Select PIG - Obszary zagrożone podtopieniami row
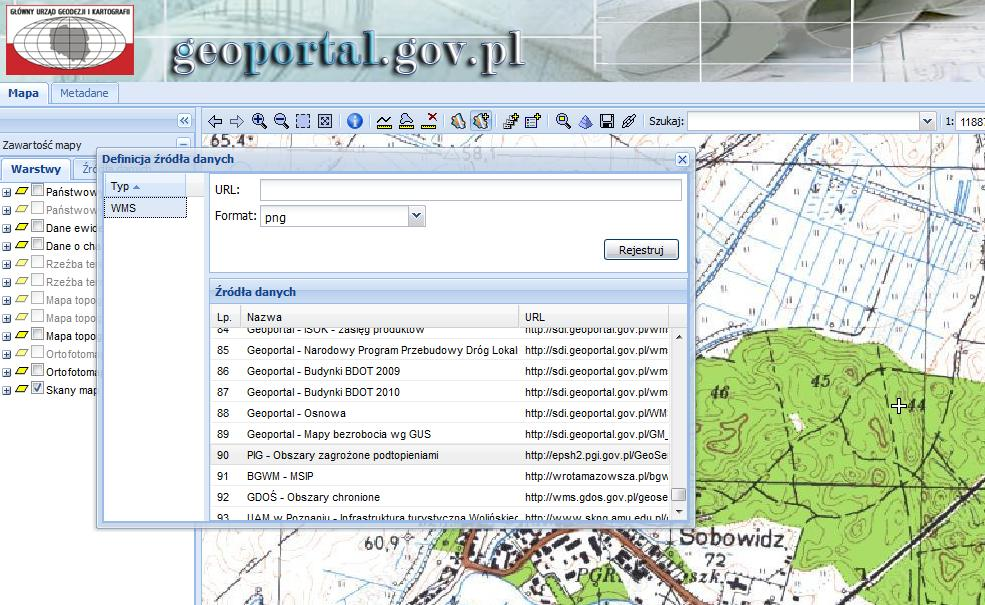Screen dimensions: 985x605 coord(440,455)
